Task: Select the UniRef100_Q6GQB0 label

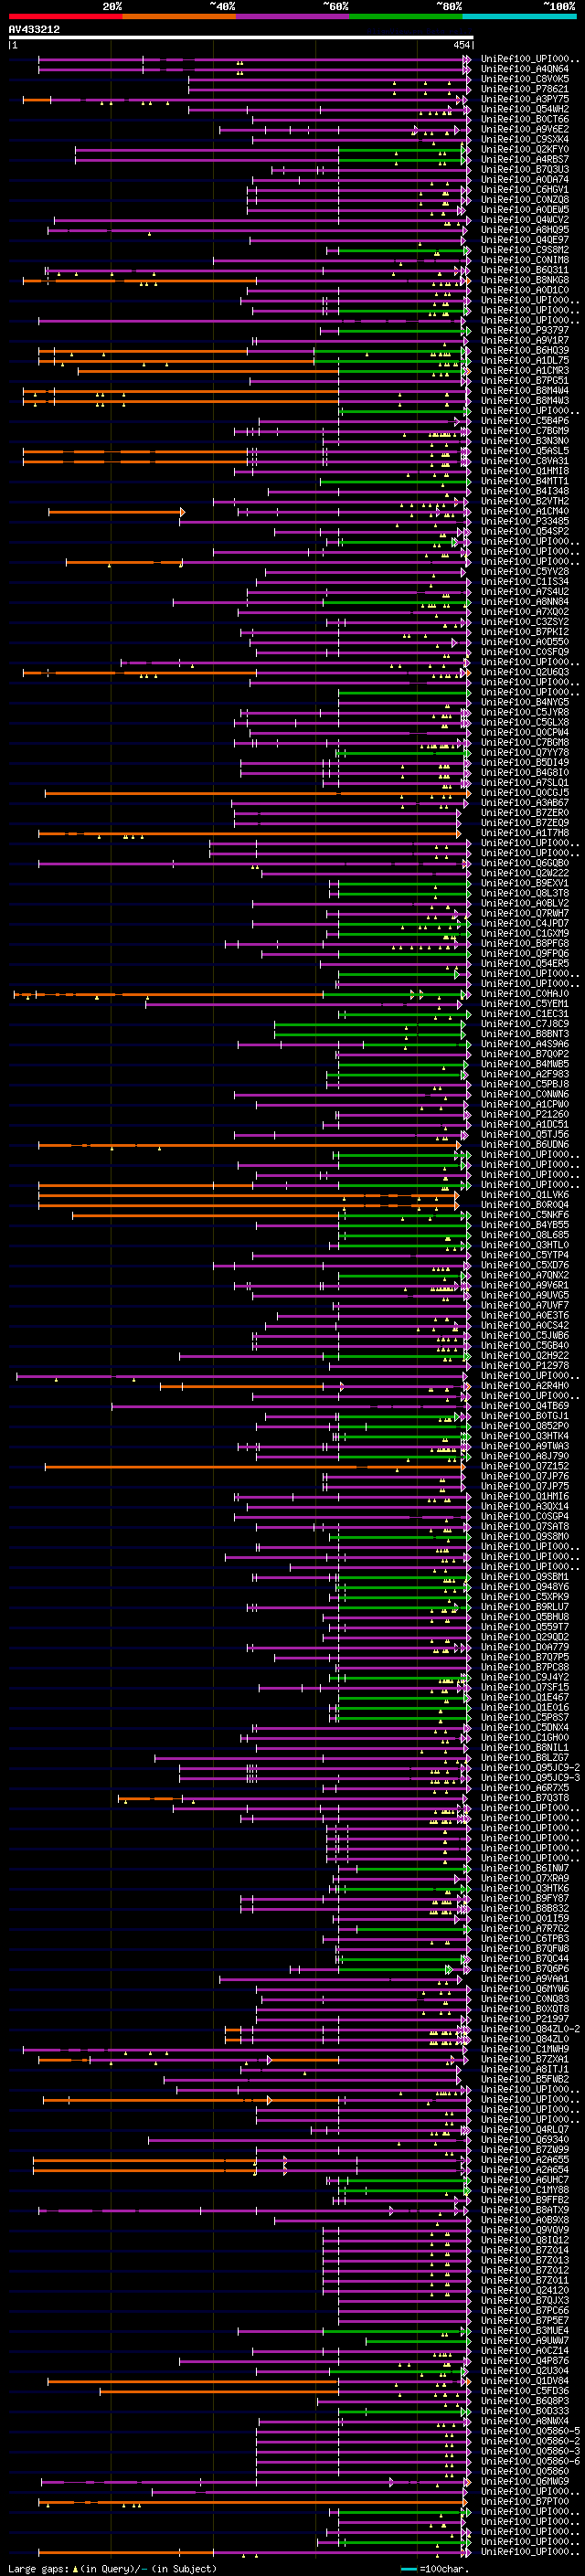Action: click(x=524, y=863)
